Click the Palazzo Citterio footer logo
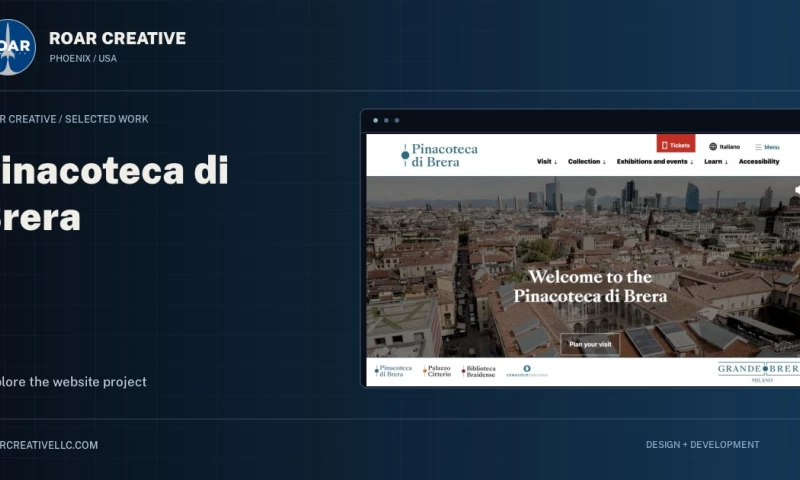The width and height of the screenshot is (800, 480). pos(437,371)
